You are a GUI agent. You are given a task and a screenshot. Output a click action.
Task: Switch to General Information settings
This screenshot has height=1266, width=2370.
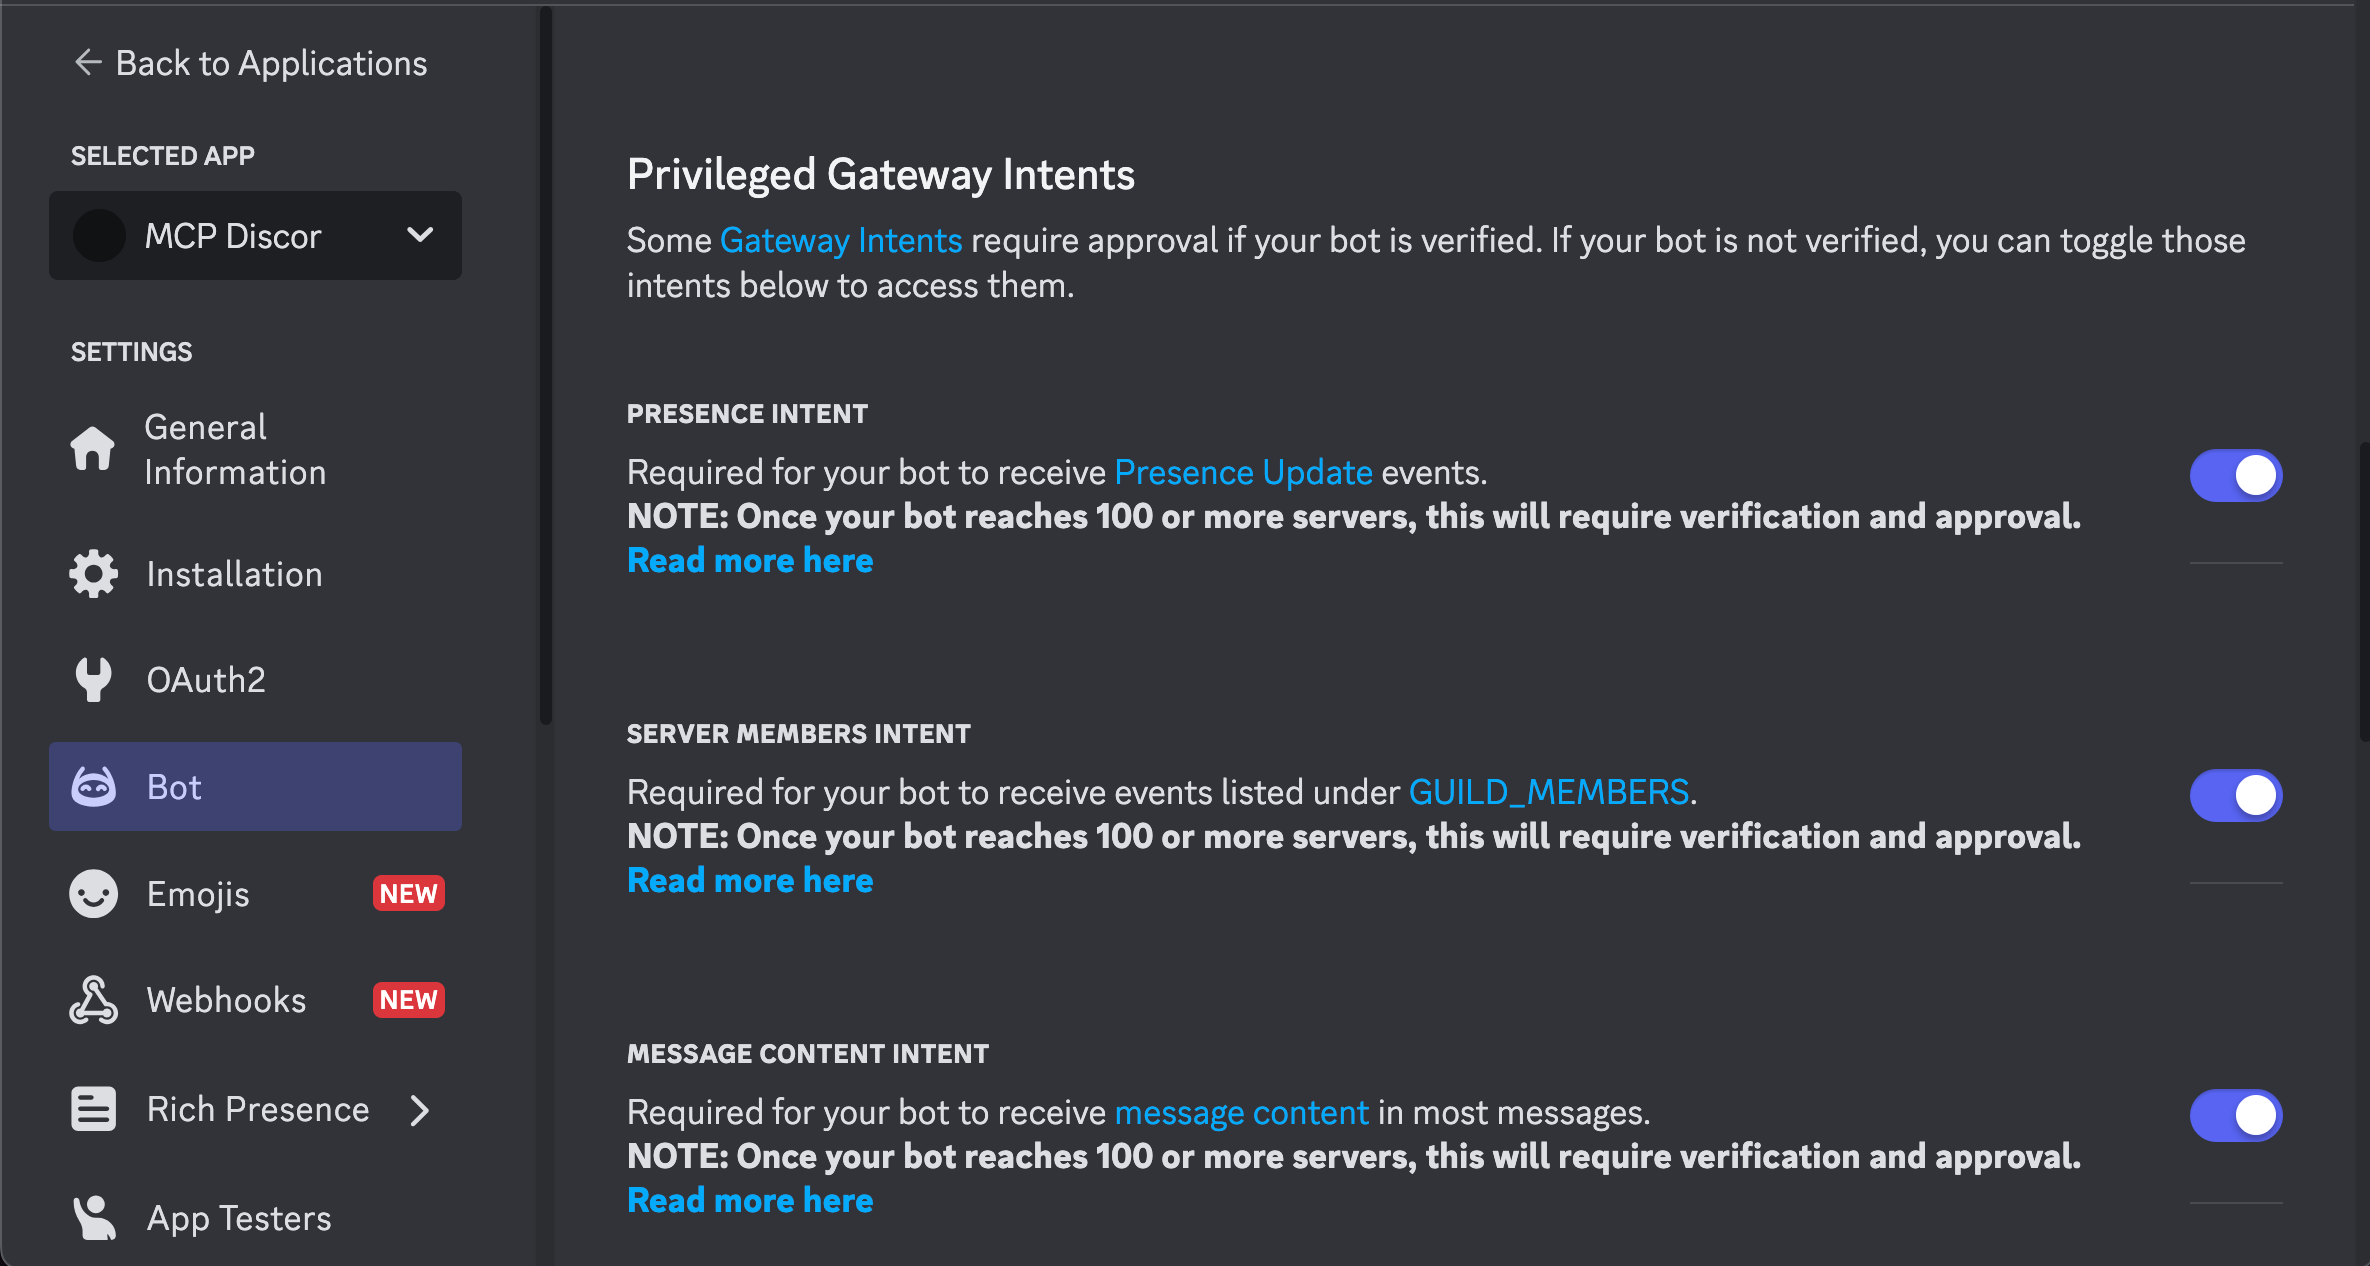pyautogui.click(x=235, y=449)
